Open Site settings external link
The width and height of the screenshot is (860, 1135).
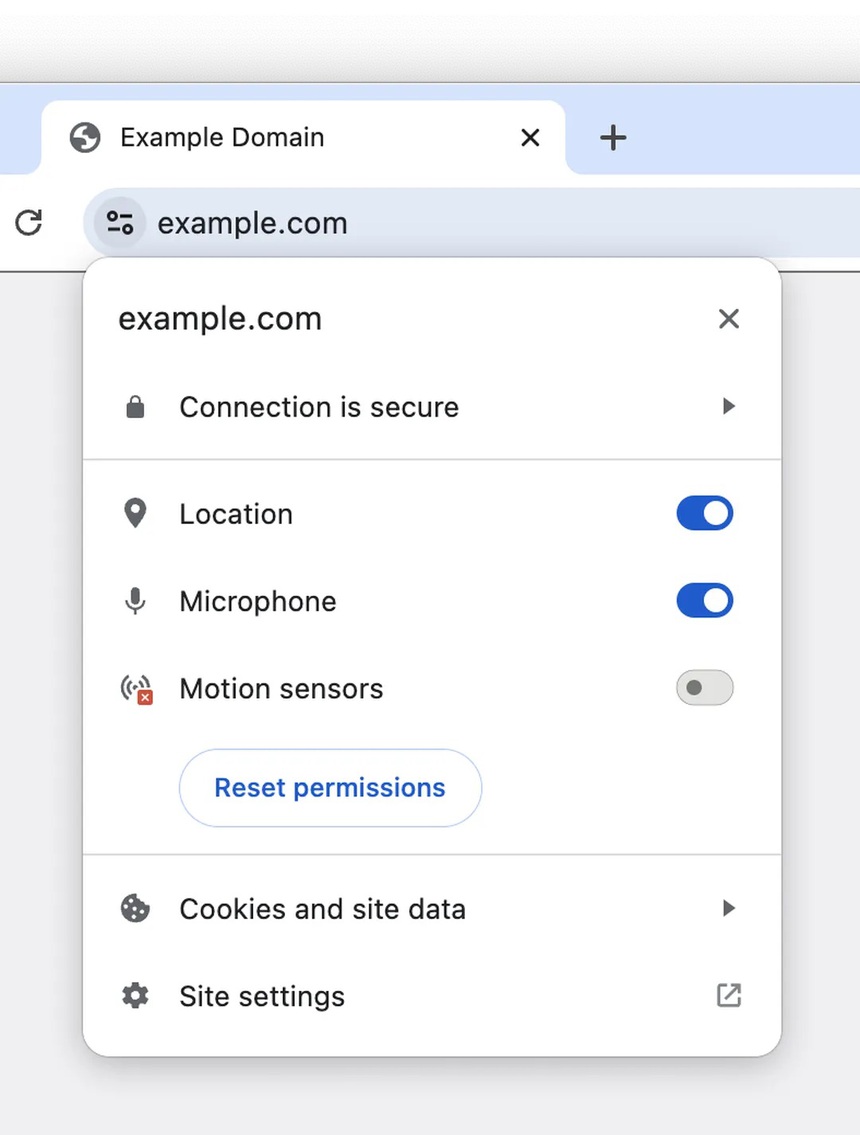click(729, 995)
